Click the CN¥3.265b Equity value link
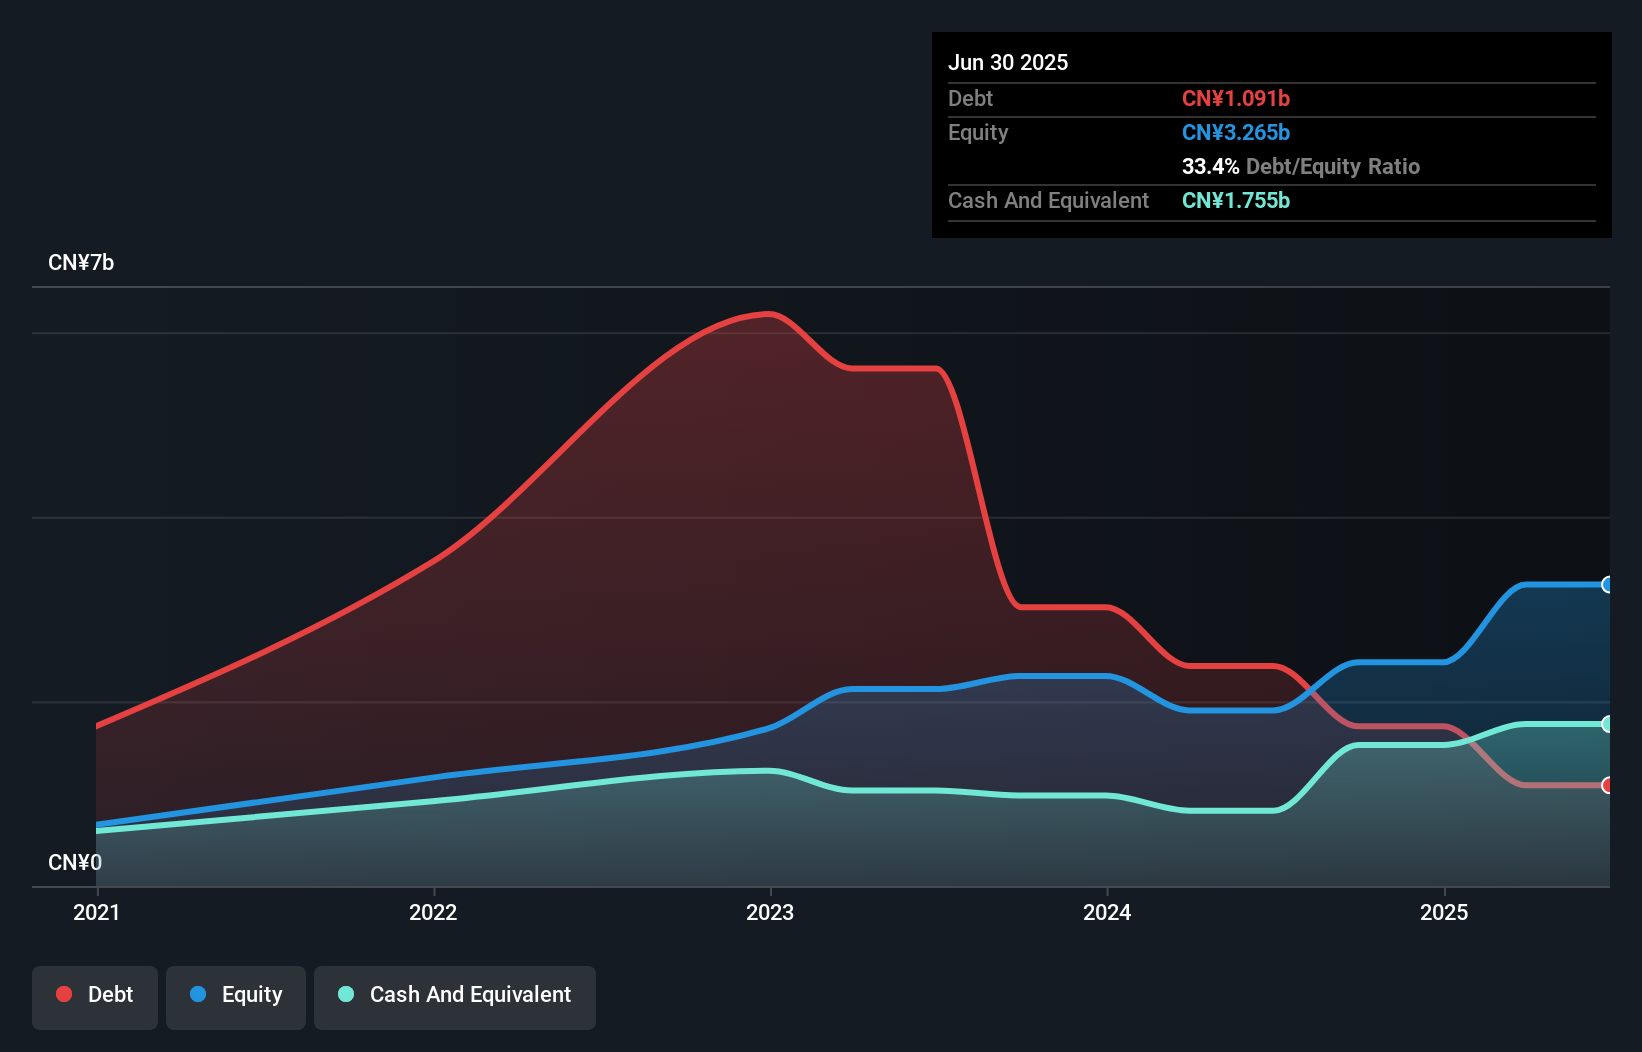Viewport: 1642px width, 1052px height. [1236, 132]
